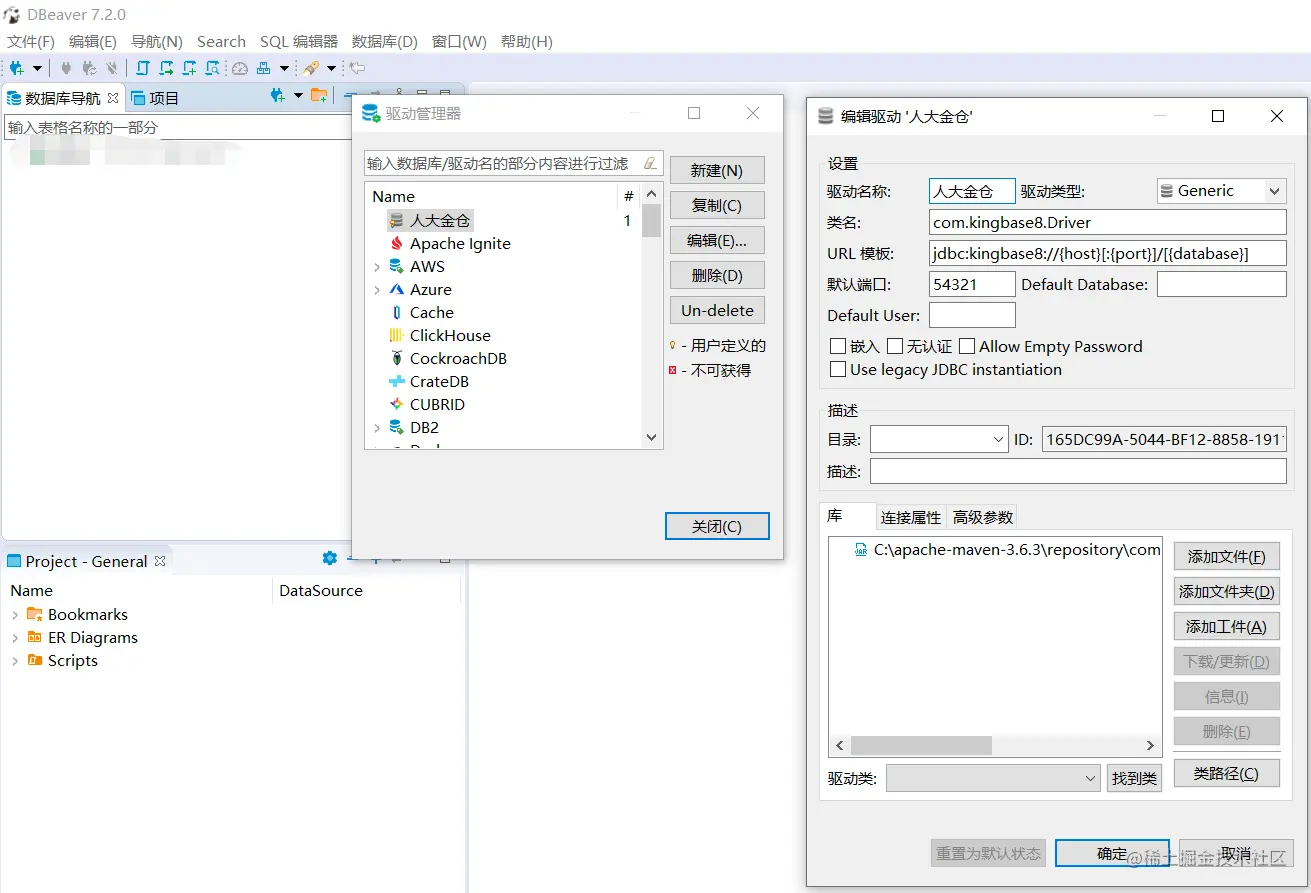Screen dimensions: 1311x893
Task: Open the dashboard gauge icon in toolbar
Action: [x=240, y=68]
